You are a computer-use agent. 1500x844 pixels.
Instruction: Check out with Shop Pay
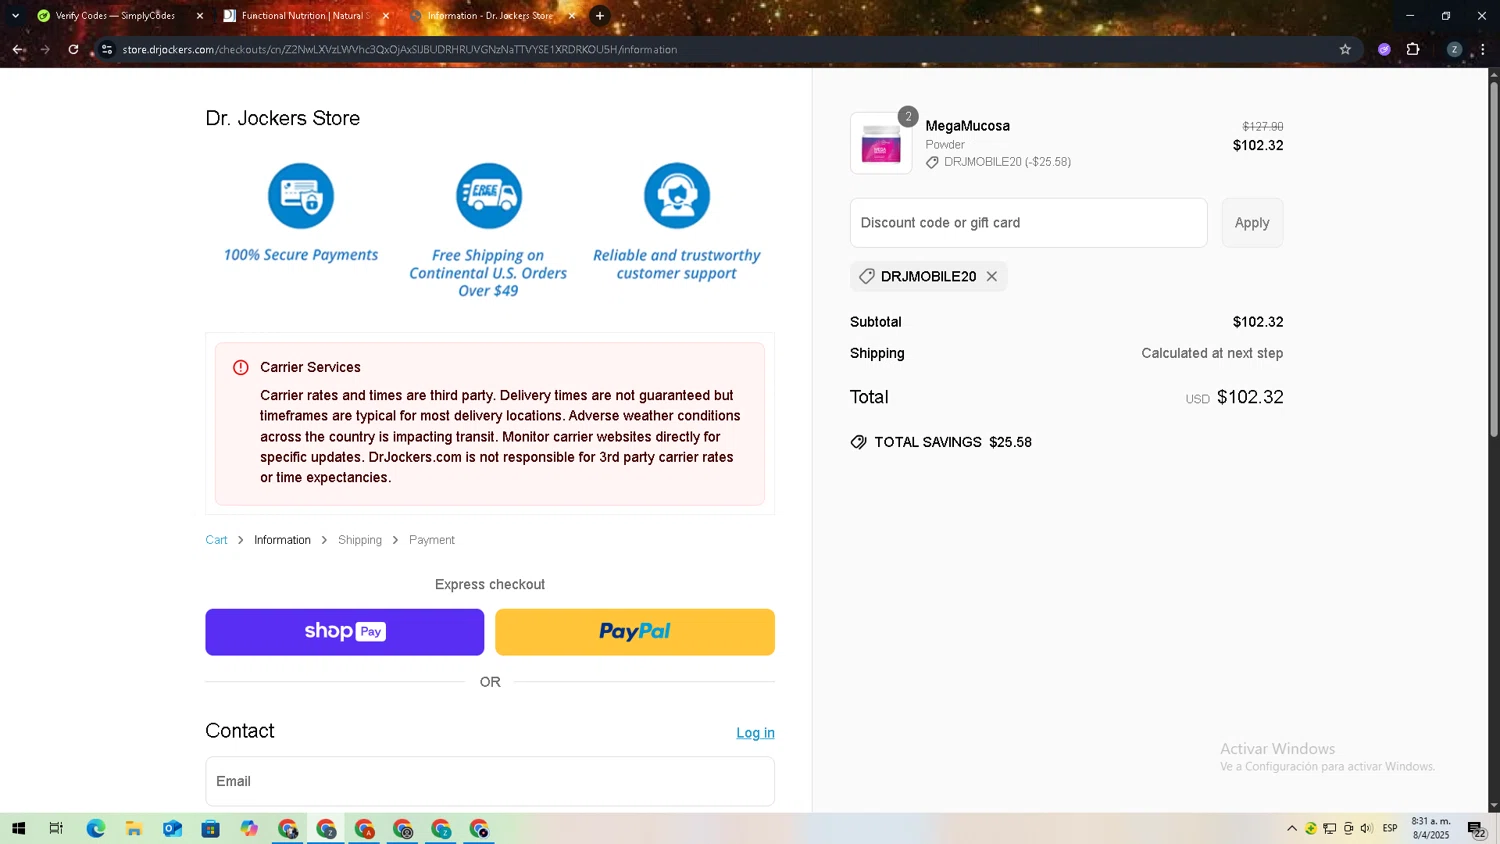pyautogui.click(x=345, y=632)
